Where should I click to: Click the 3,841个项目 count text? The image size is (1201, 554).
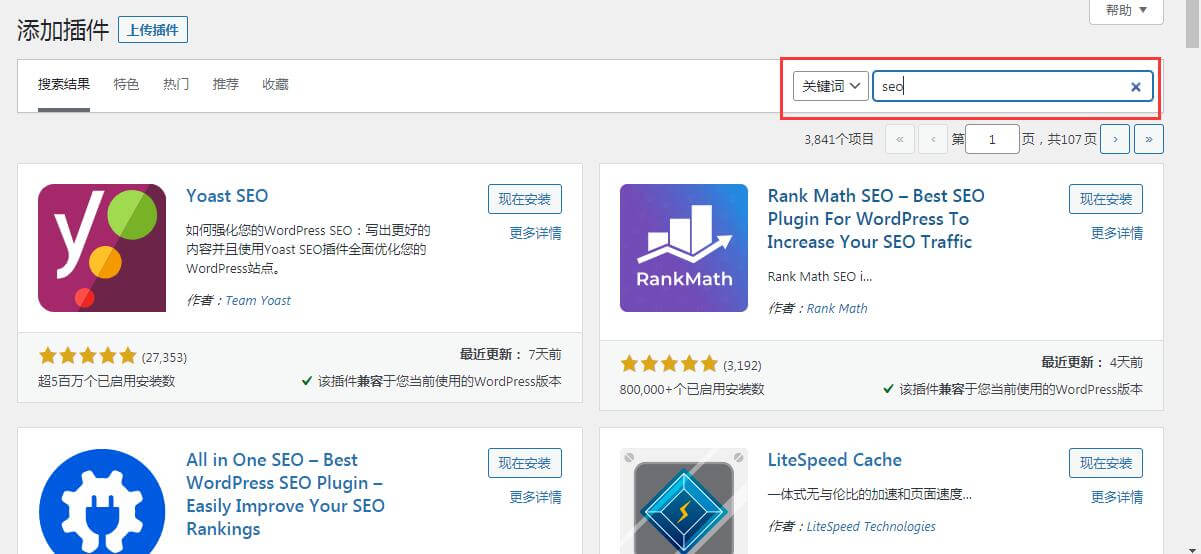click(839, 139)
